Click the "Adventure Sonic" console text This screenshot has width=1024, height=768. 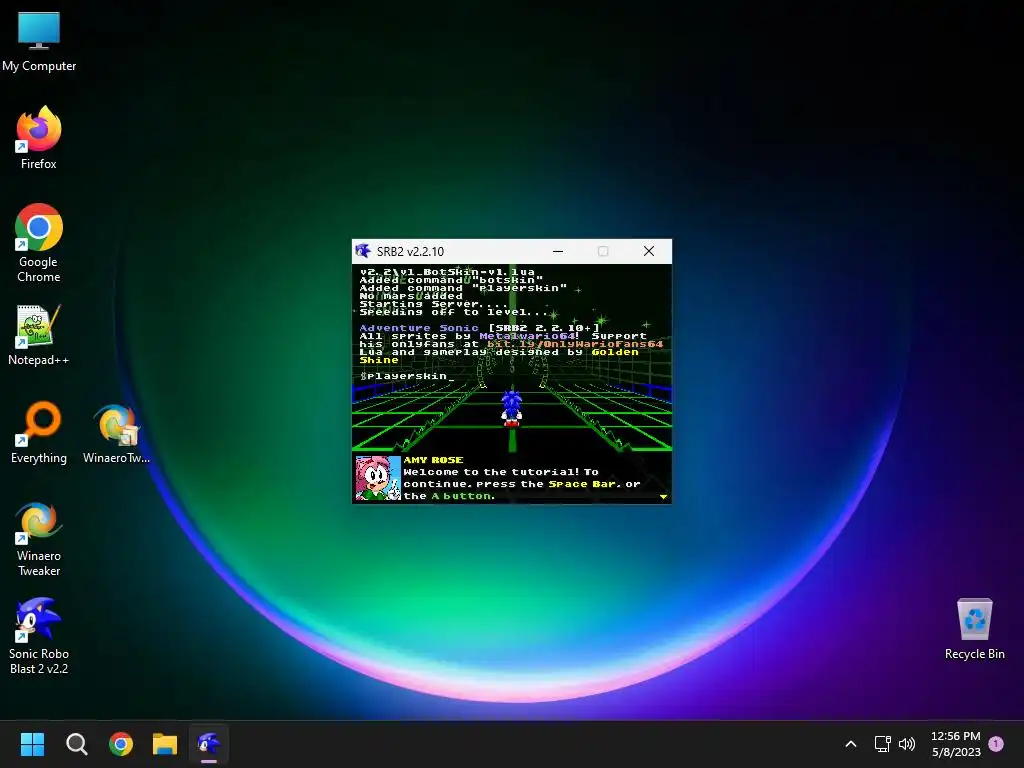[x=419, y=328]
